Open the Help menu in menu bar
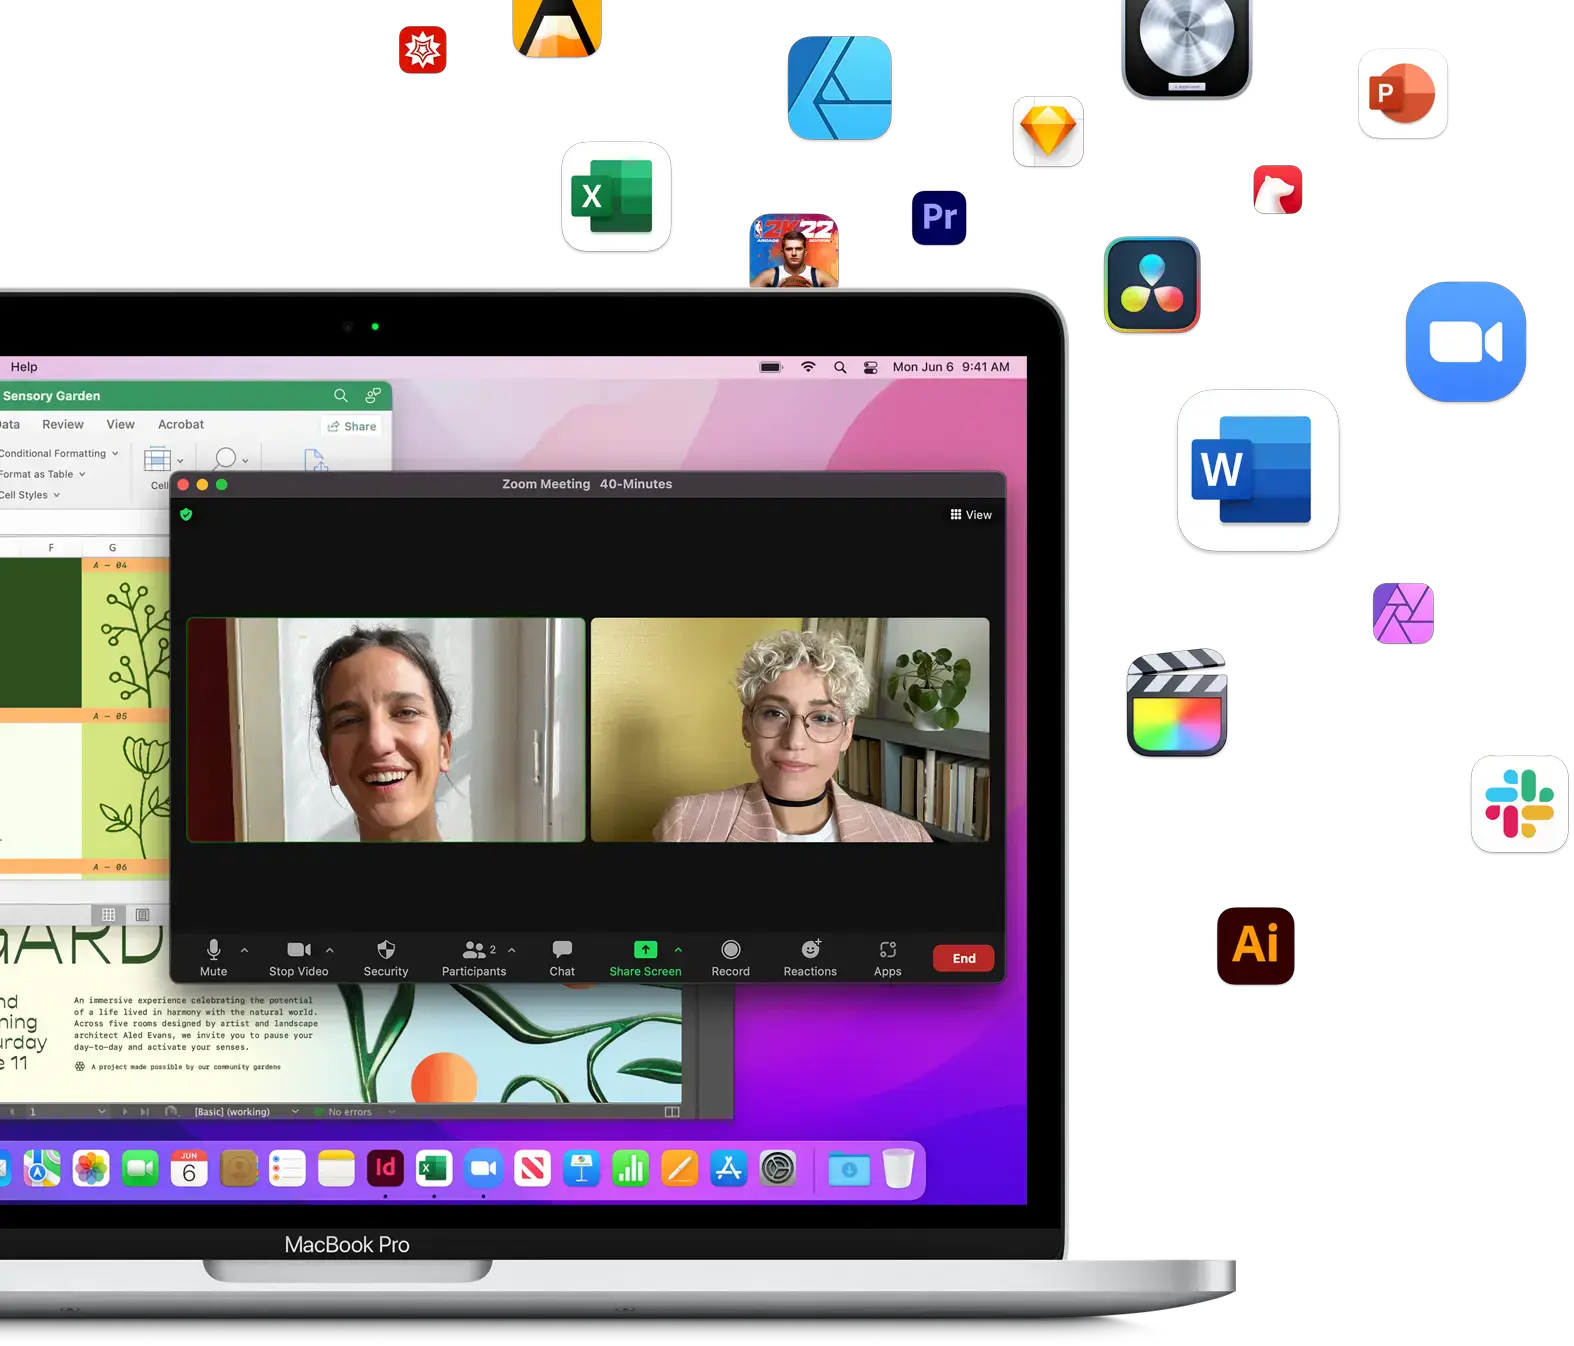 pos(24,367)
